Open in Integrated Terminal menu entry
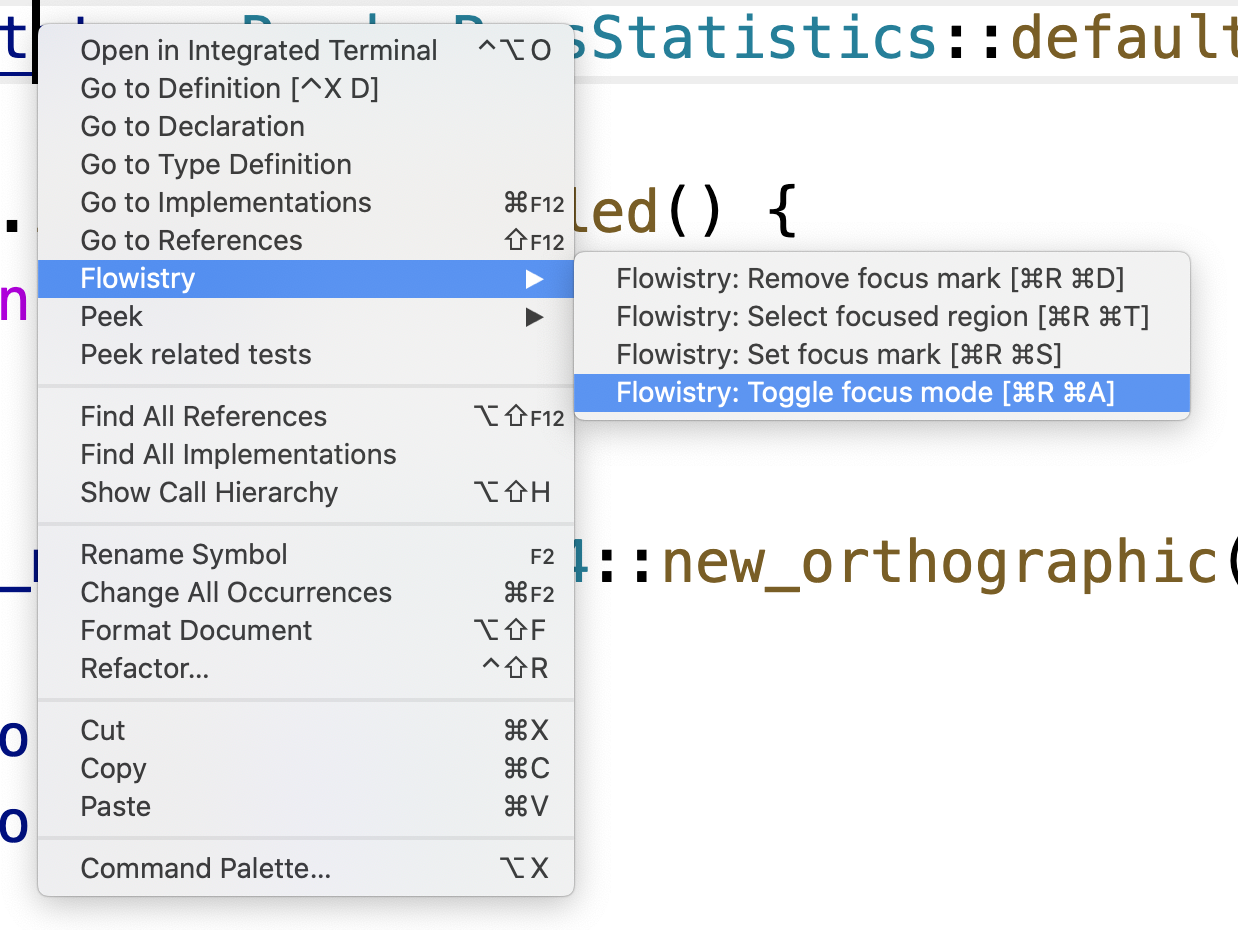Screen dimensions: 1238x930 click(x=259, y=51)
